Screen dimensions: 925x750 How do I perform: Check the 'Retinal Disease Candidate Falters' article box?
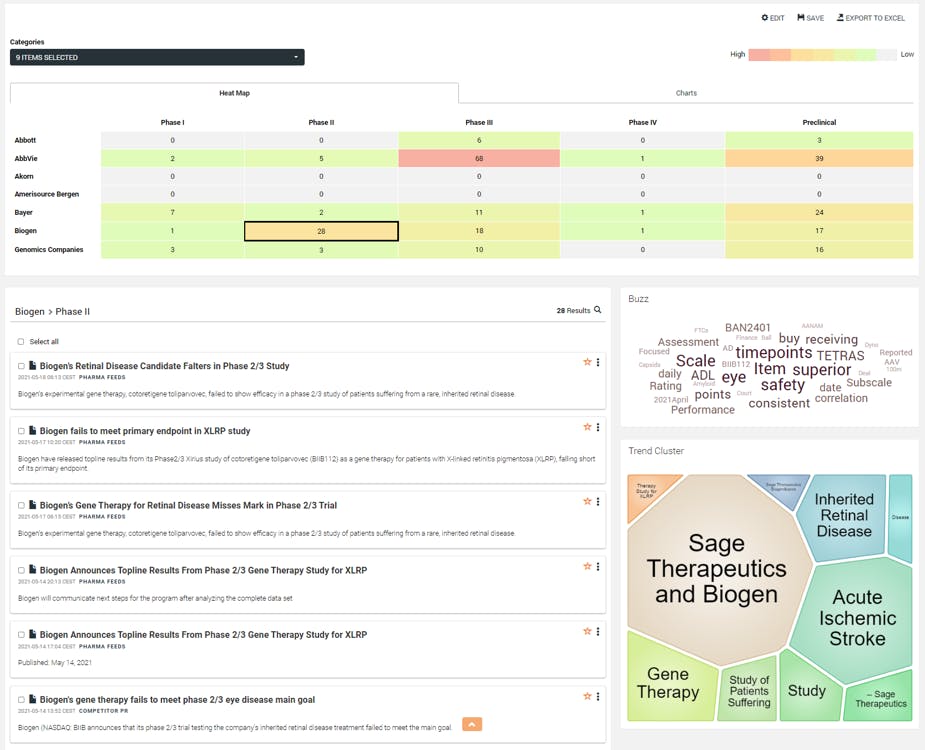21,366
